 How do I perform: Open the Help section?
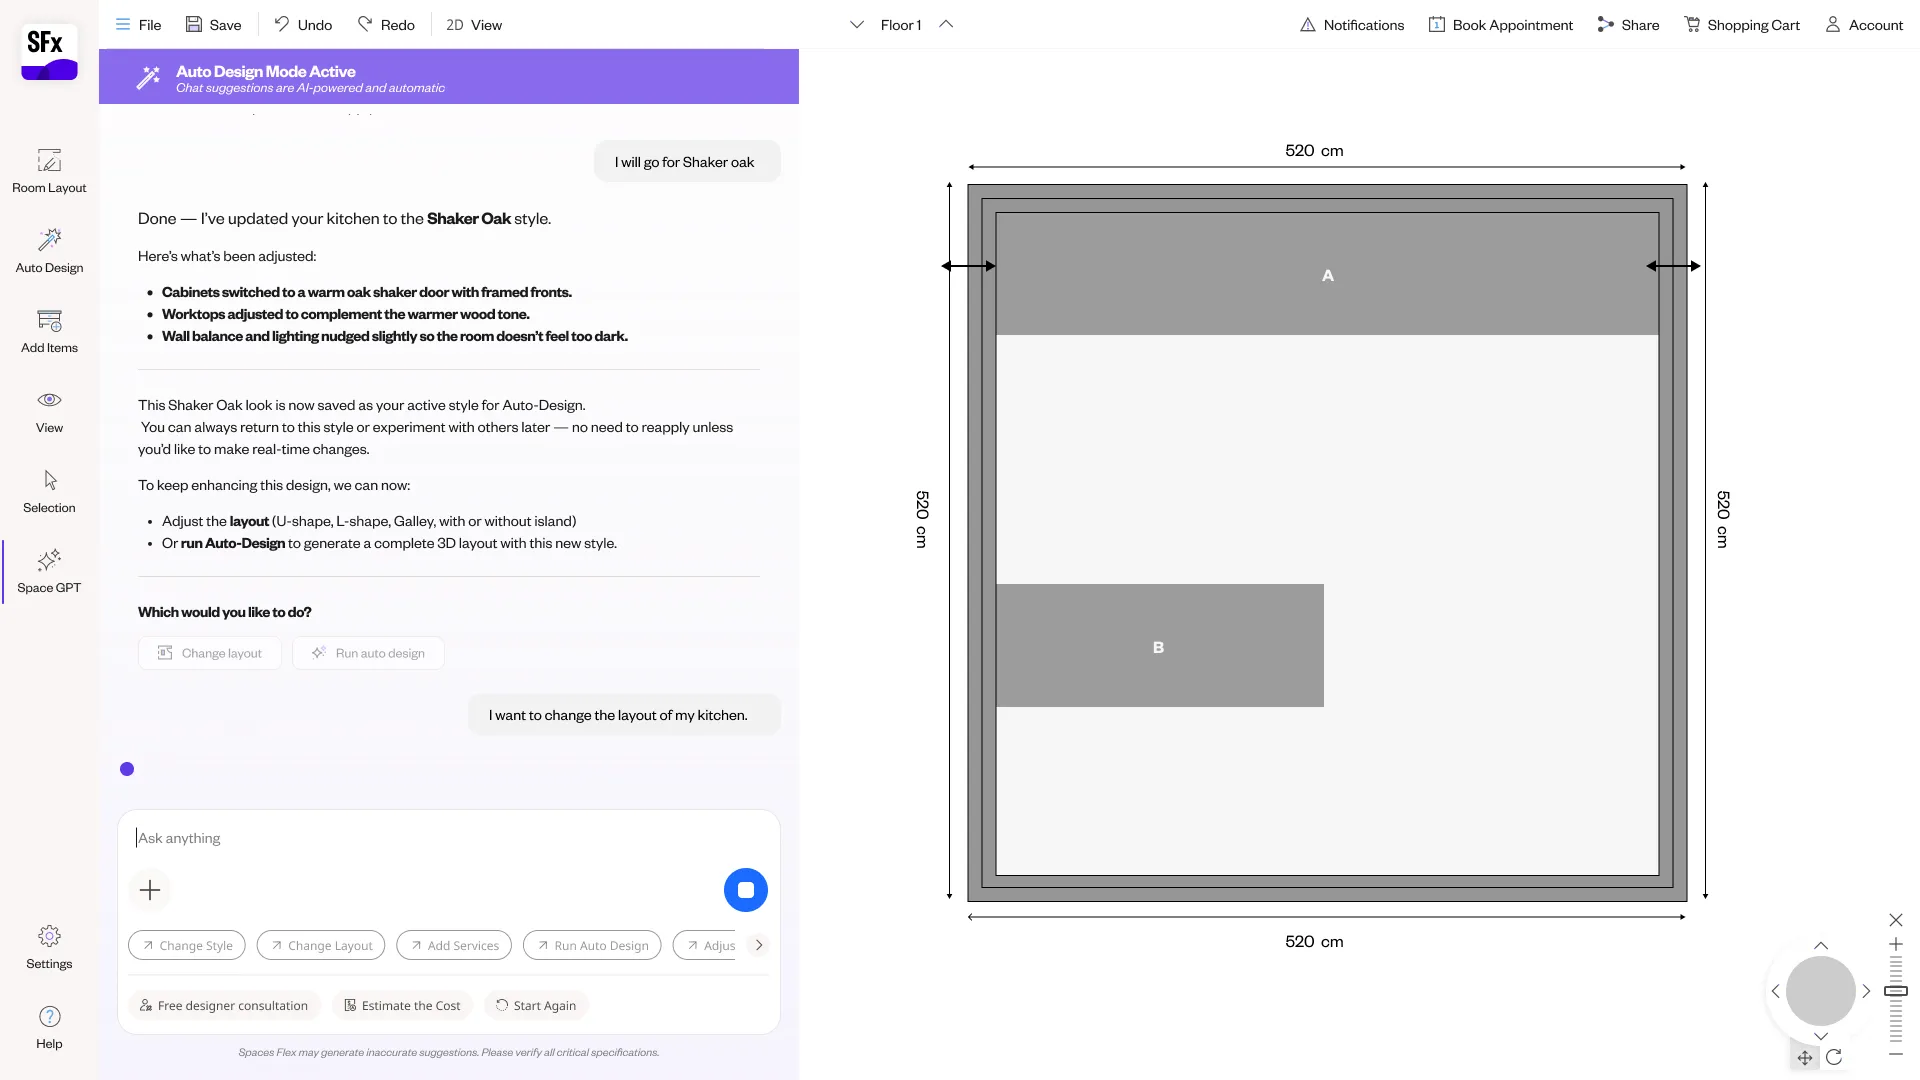tap(49, 1027)
